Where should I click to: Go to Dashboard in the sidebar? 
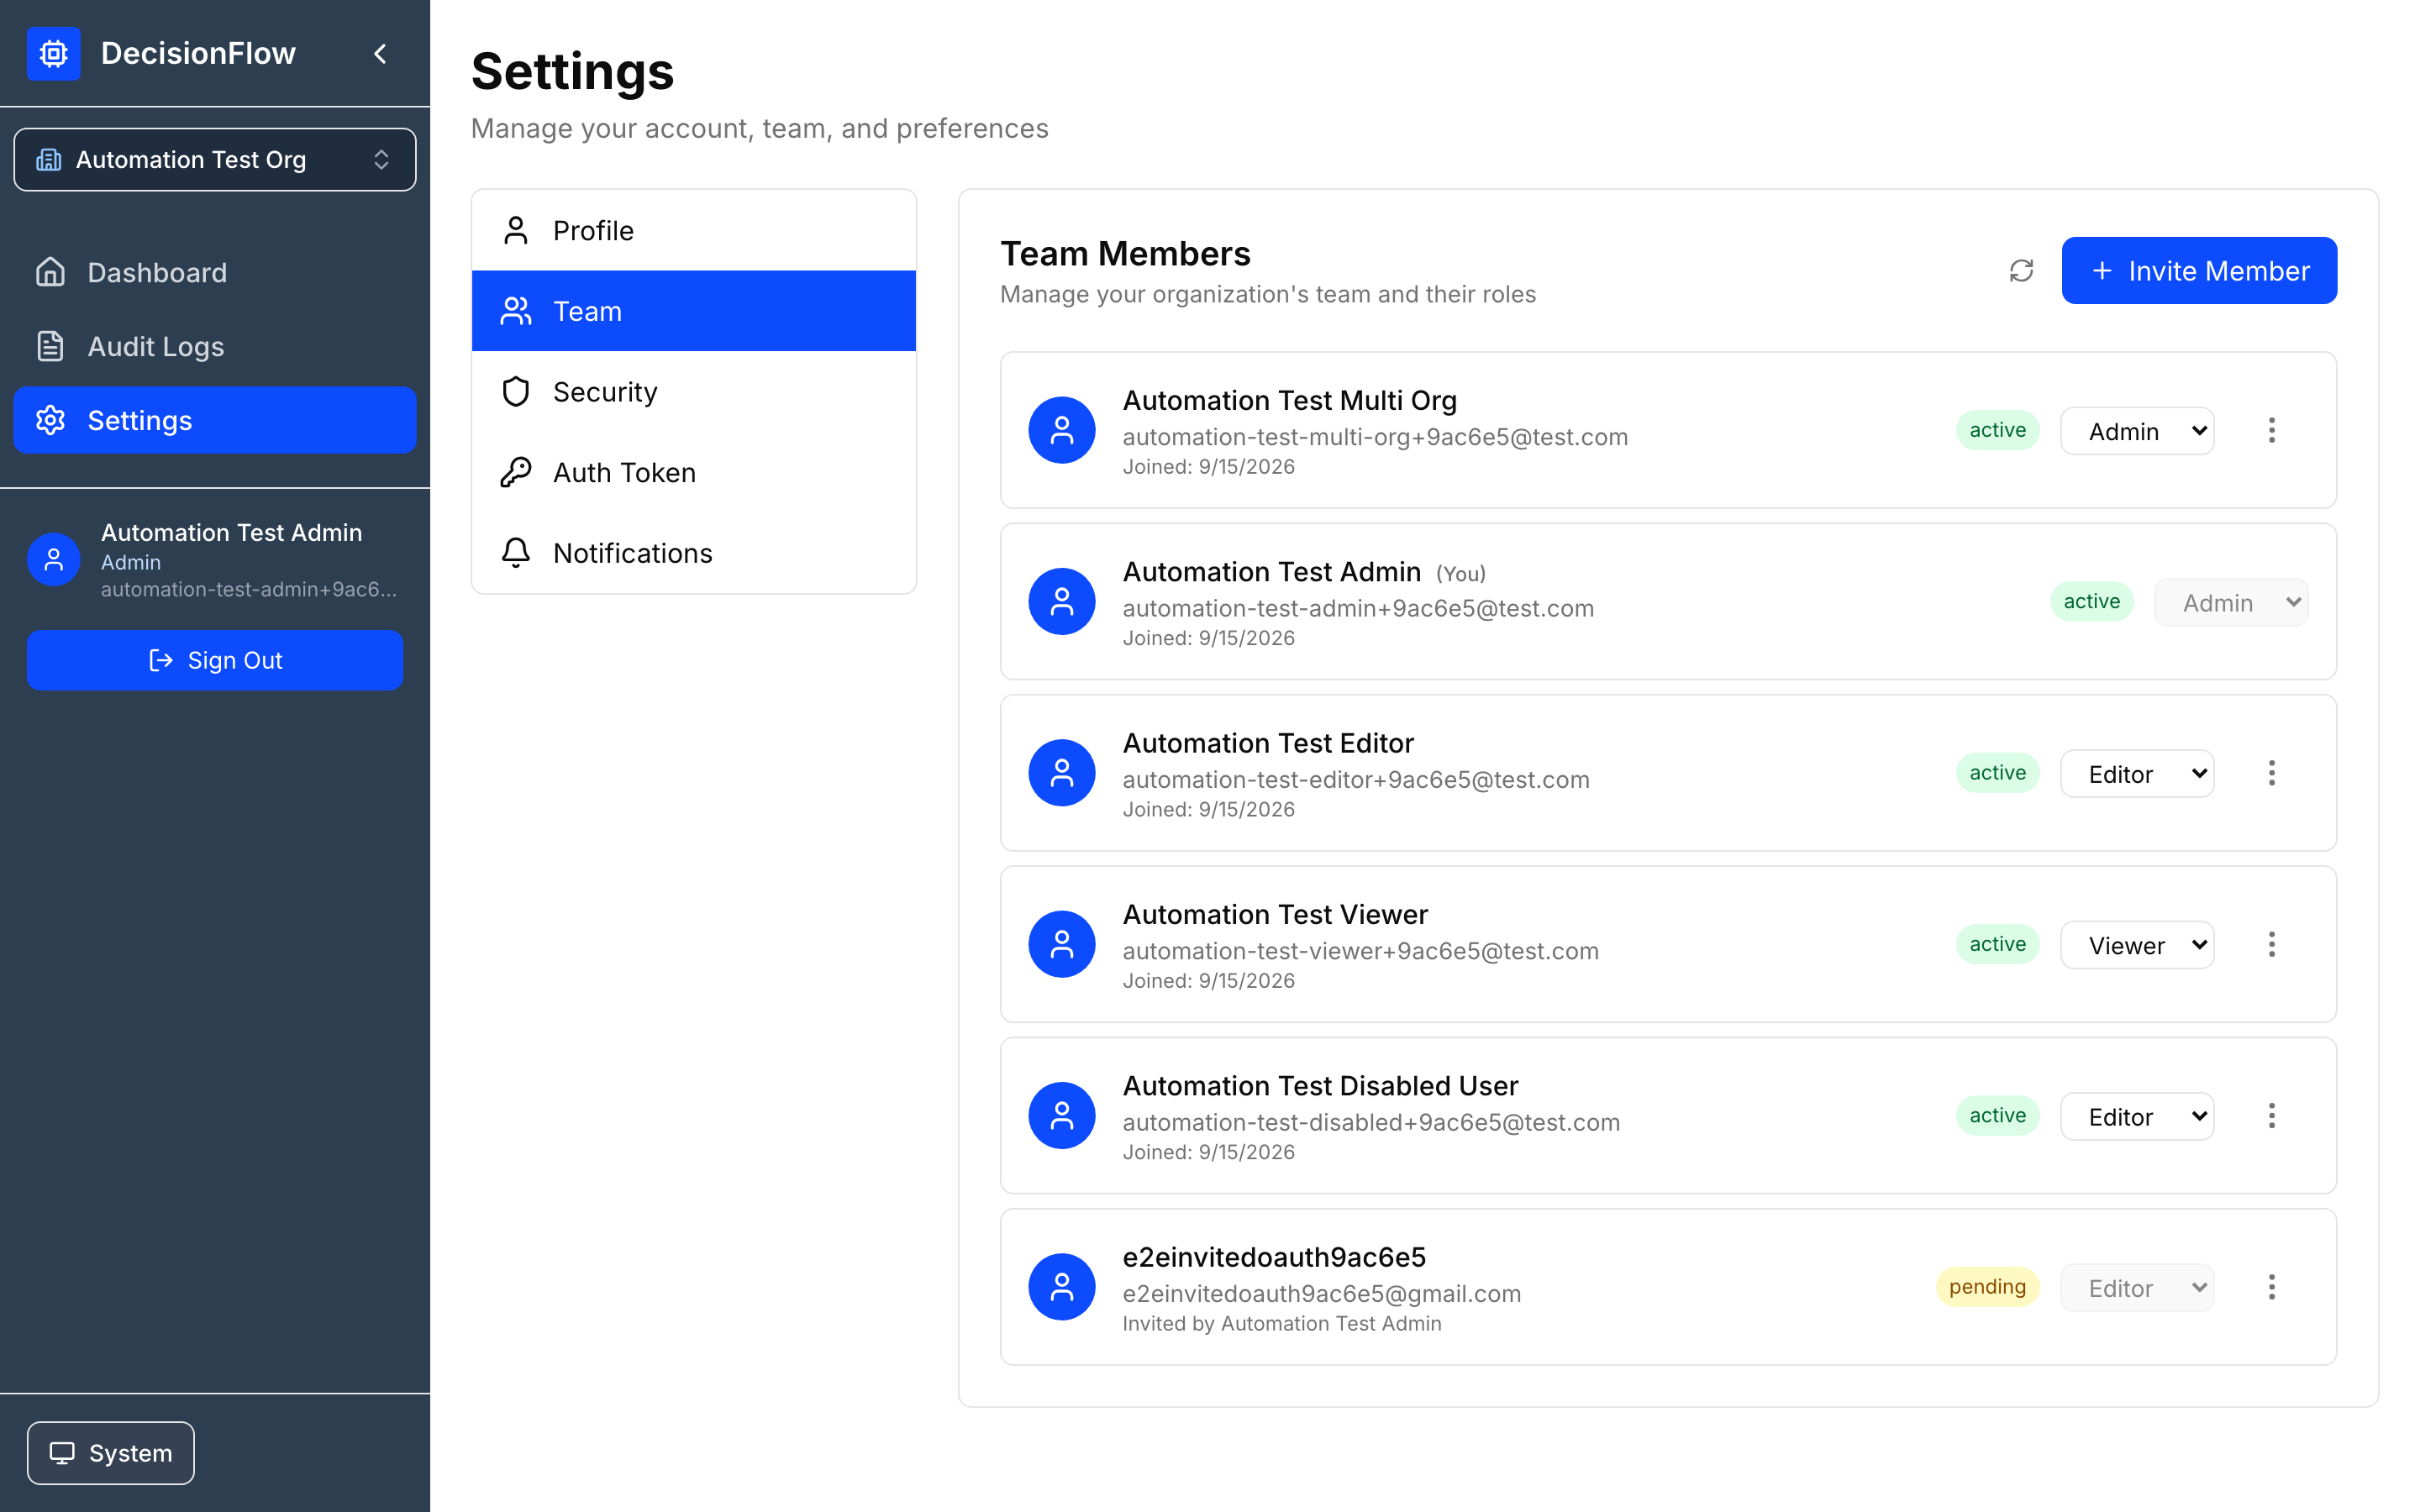coord(215,272)
